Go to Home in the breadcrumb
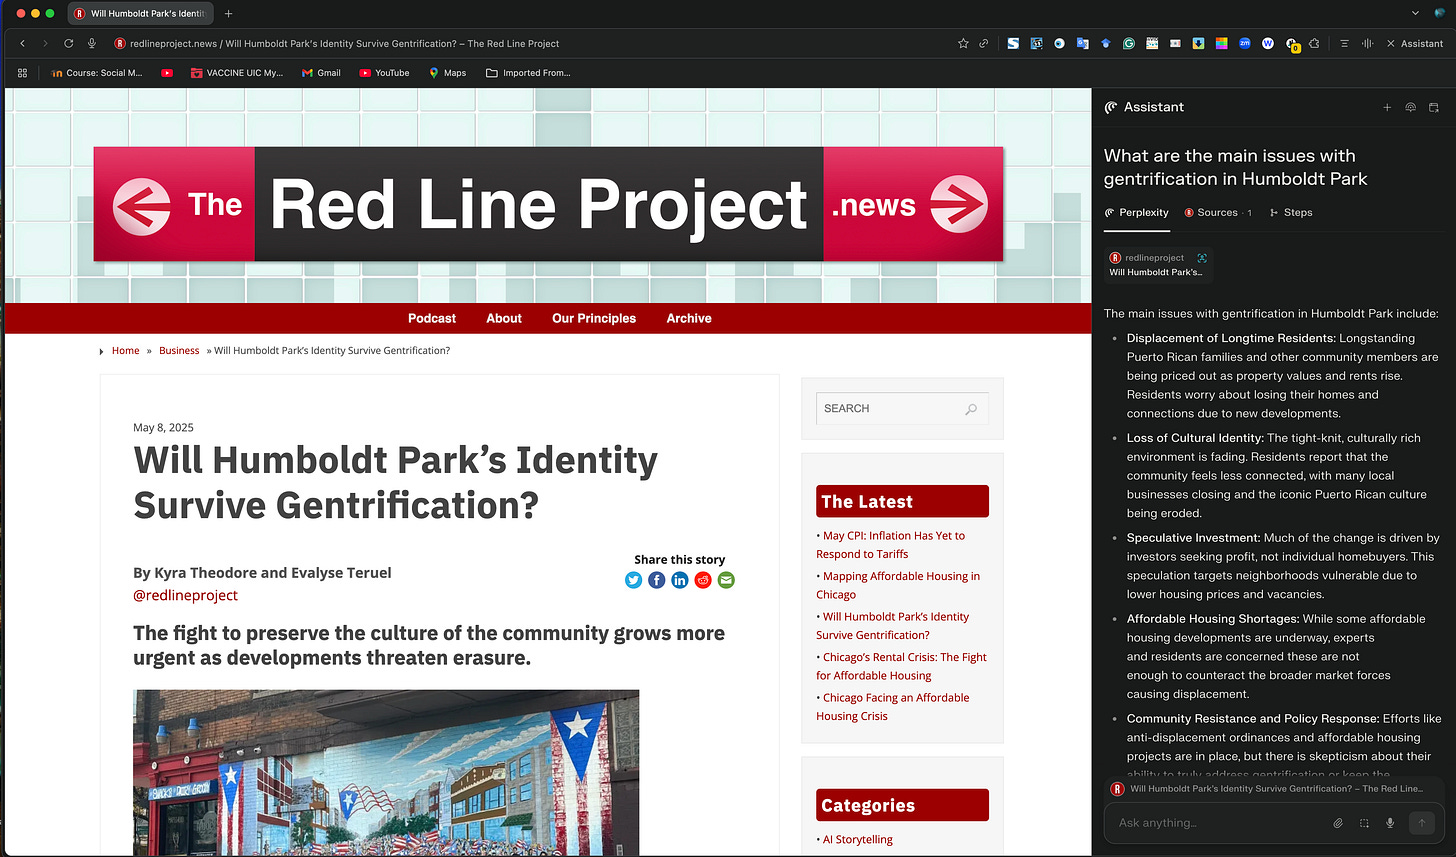1456x857 pixels. pyautogui.click(x=126, y=351)
